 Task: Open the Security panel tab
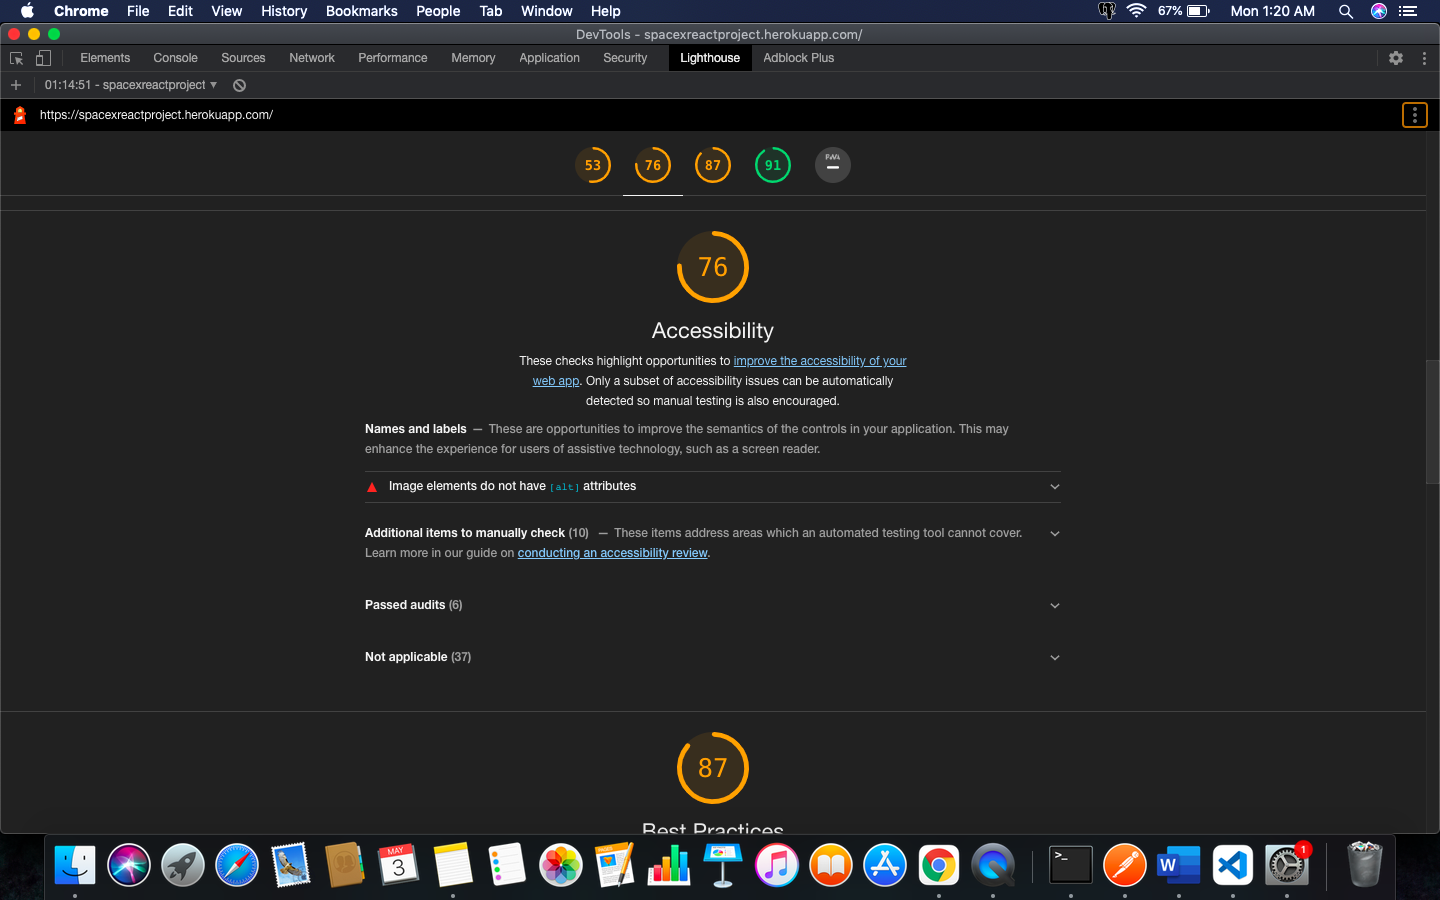[625, 58]
